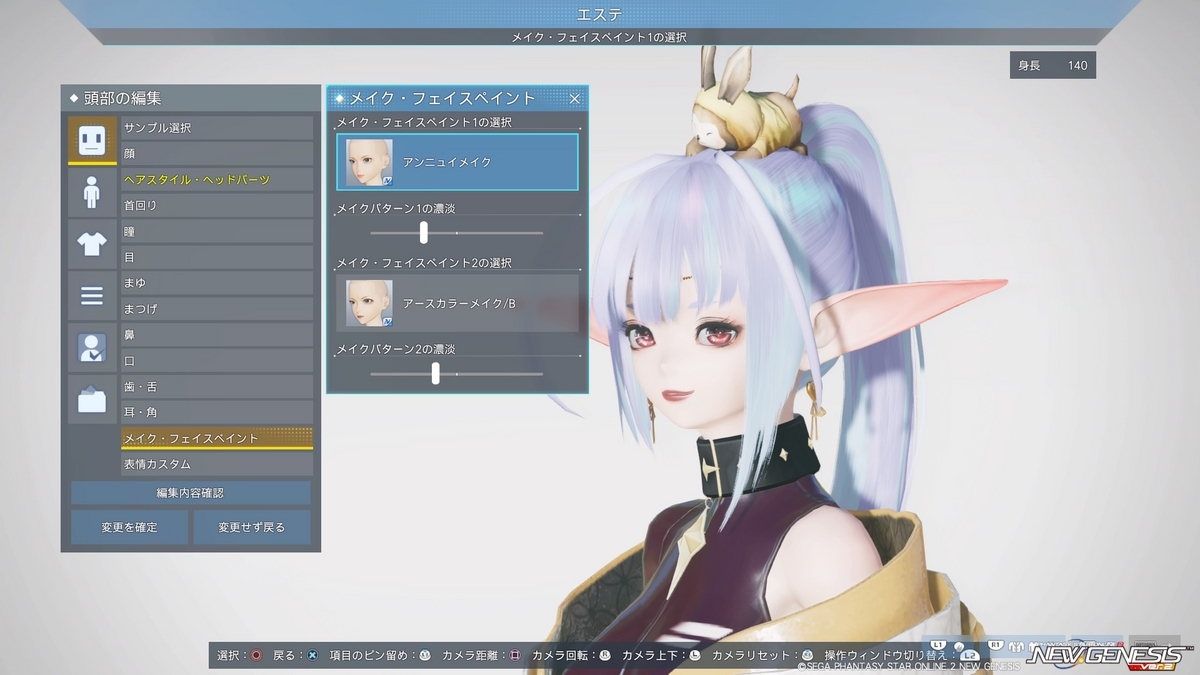This screenshot has width=1200, height=675.
Task: Open the head editing face category icon
Action: pos(92,140)
